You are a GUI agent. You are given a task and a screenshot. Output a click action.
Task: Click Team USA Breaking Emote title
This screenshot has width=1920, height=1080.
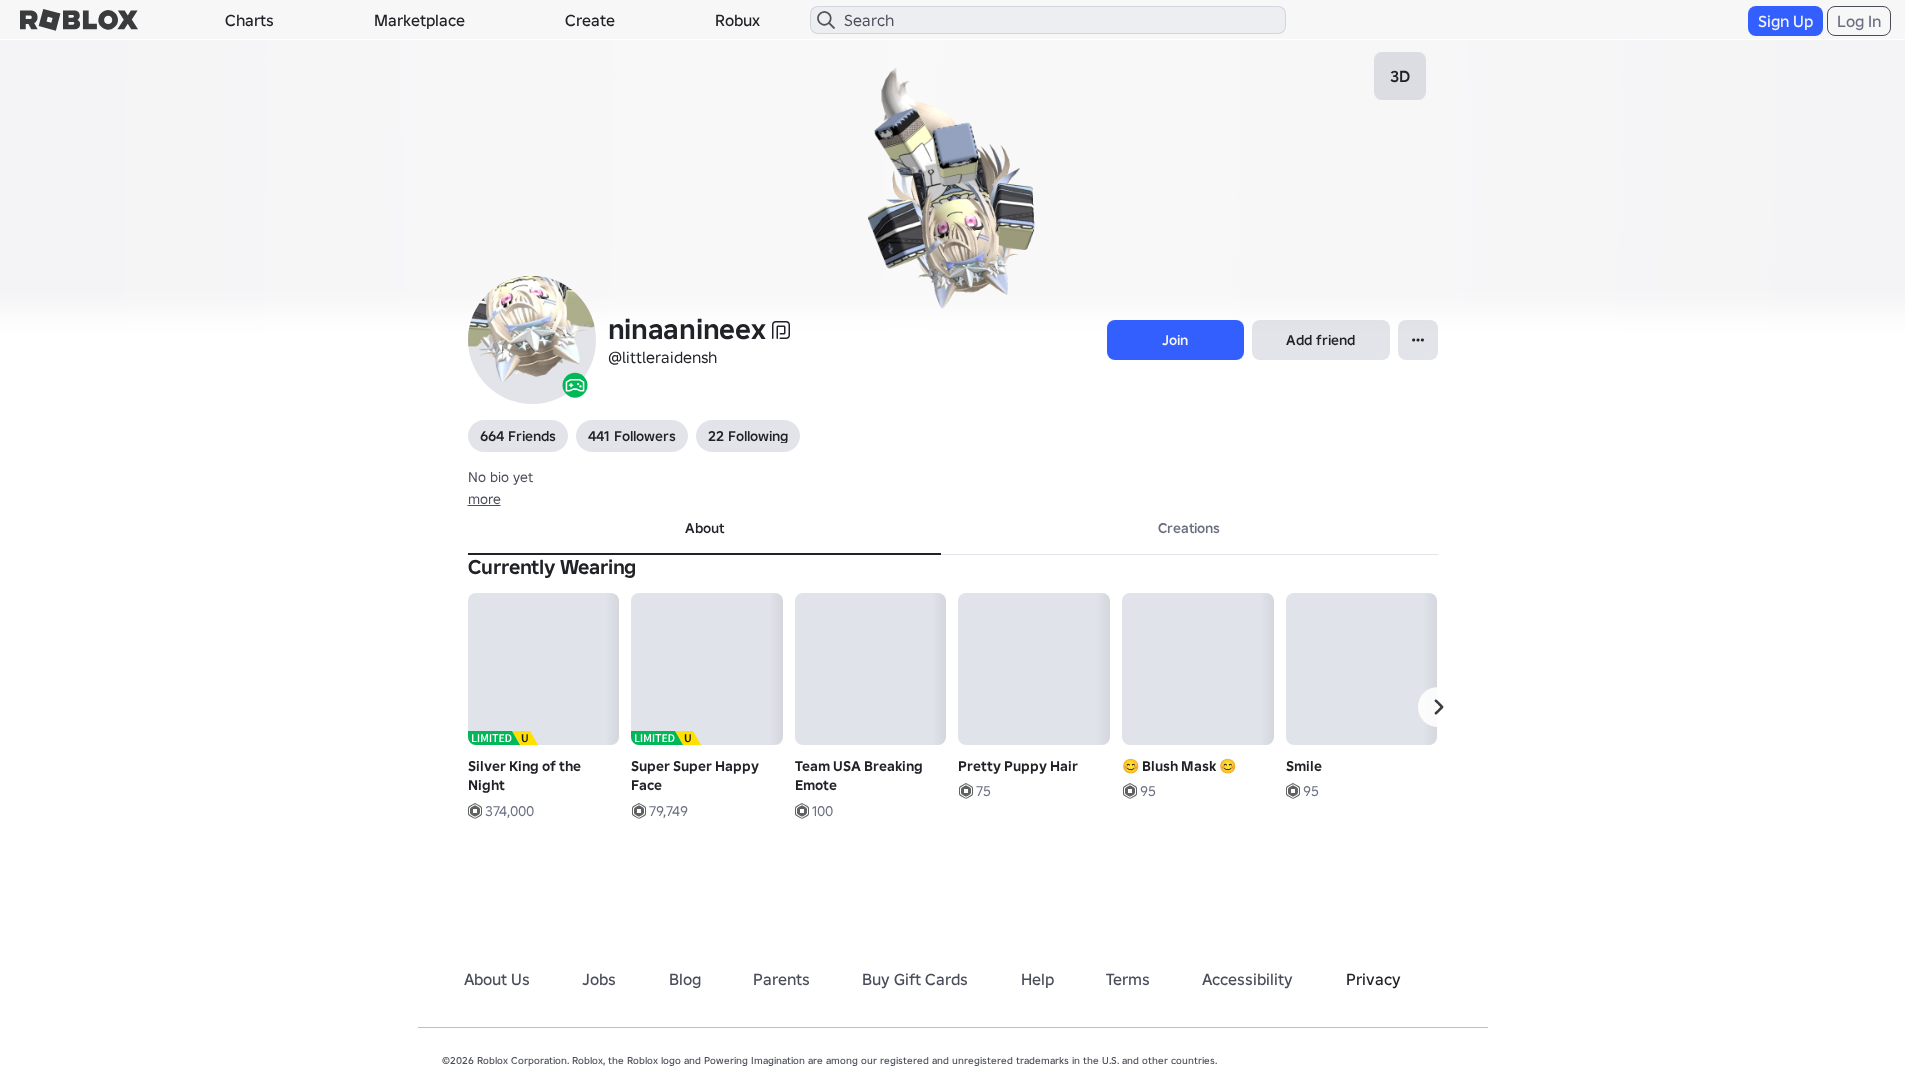point(859,776)
